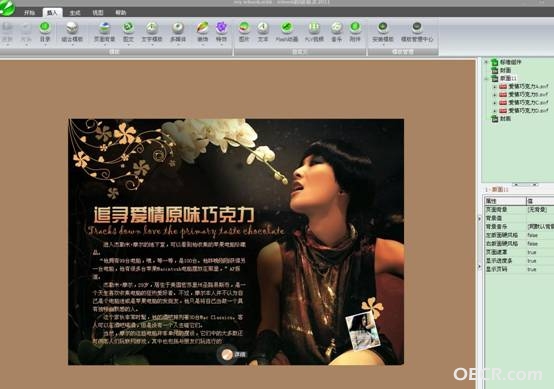Select 爱情巧克力C.swf in the tree
Viewport: 554px width, 389px height.
528,103
